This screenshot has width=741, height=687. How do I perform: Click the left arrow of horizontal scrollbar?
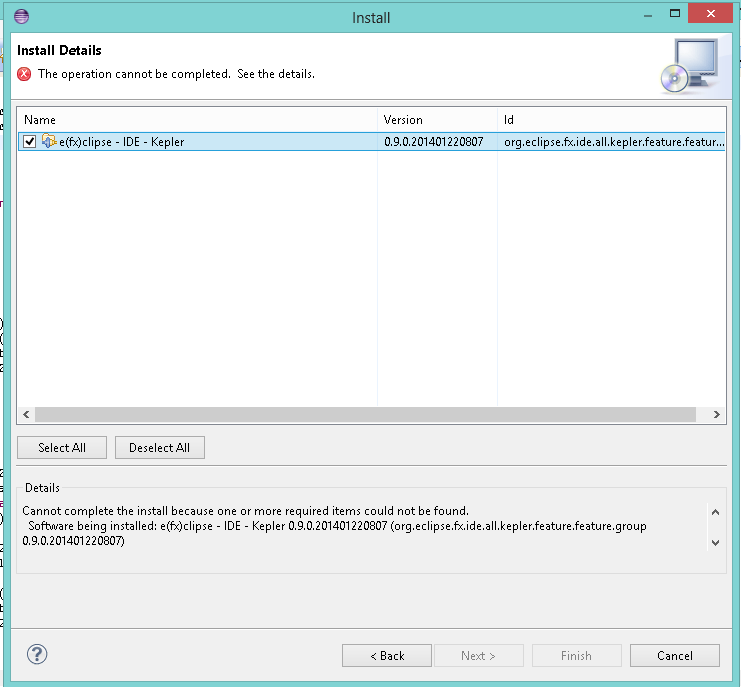pyautogui.click(x=26, y=414)
